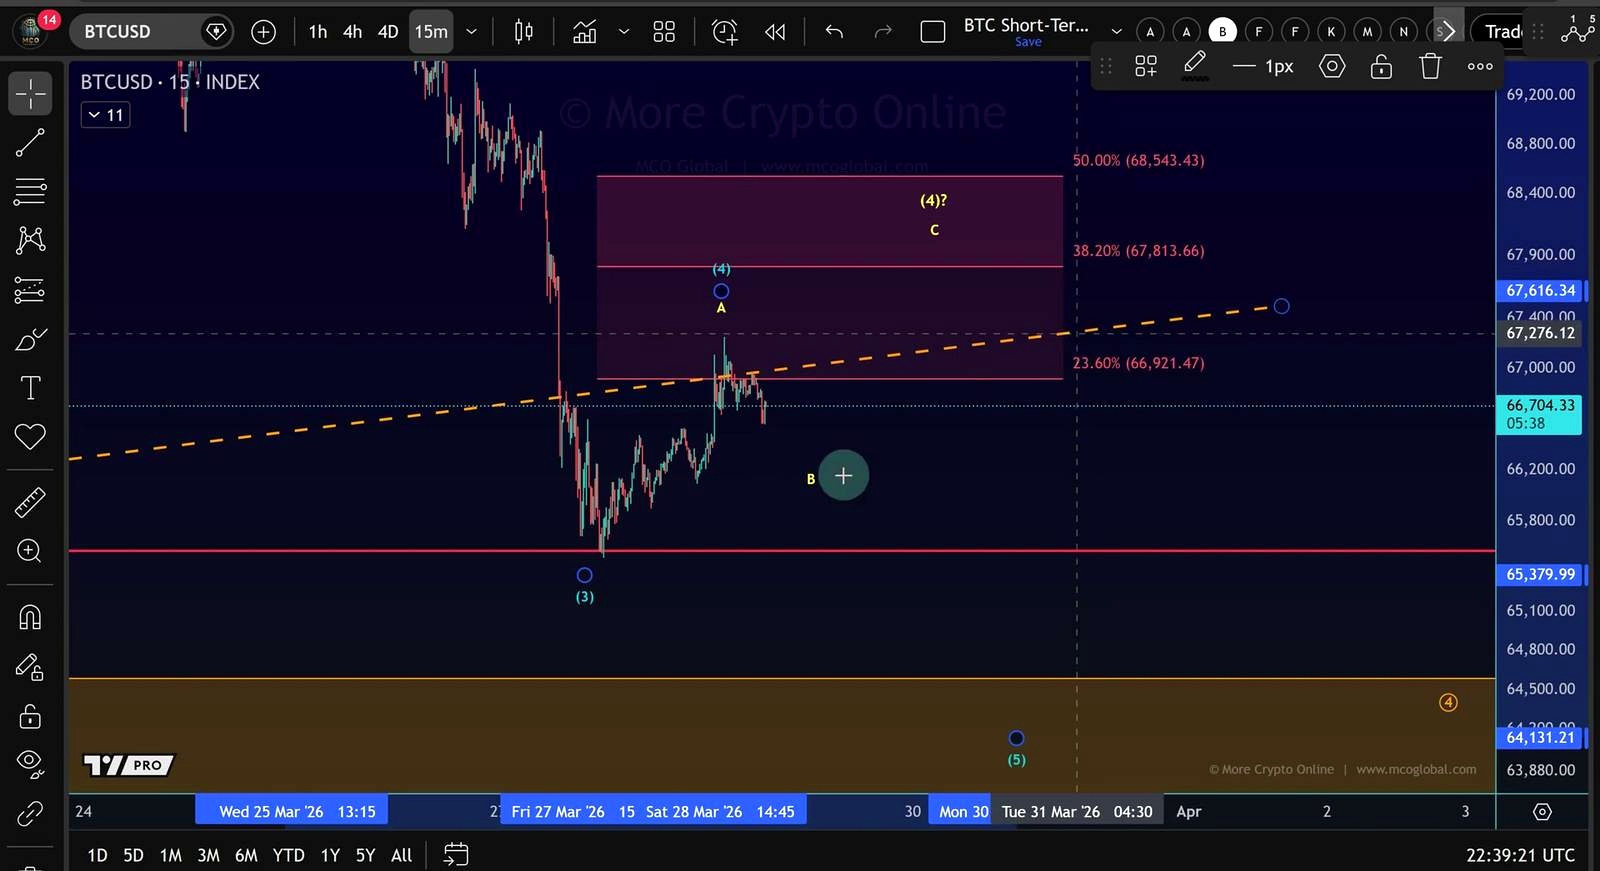This screenshot has width=1600, height=871.
Task: Click the BTC Short-Ter... layout name
Action: pyautogui.click(x=1026, y=25)
